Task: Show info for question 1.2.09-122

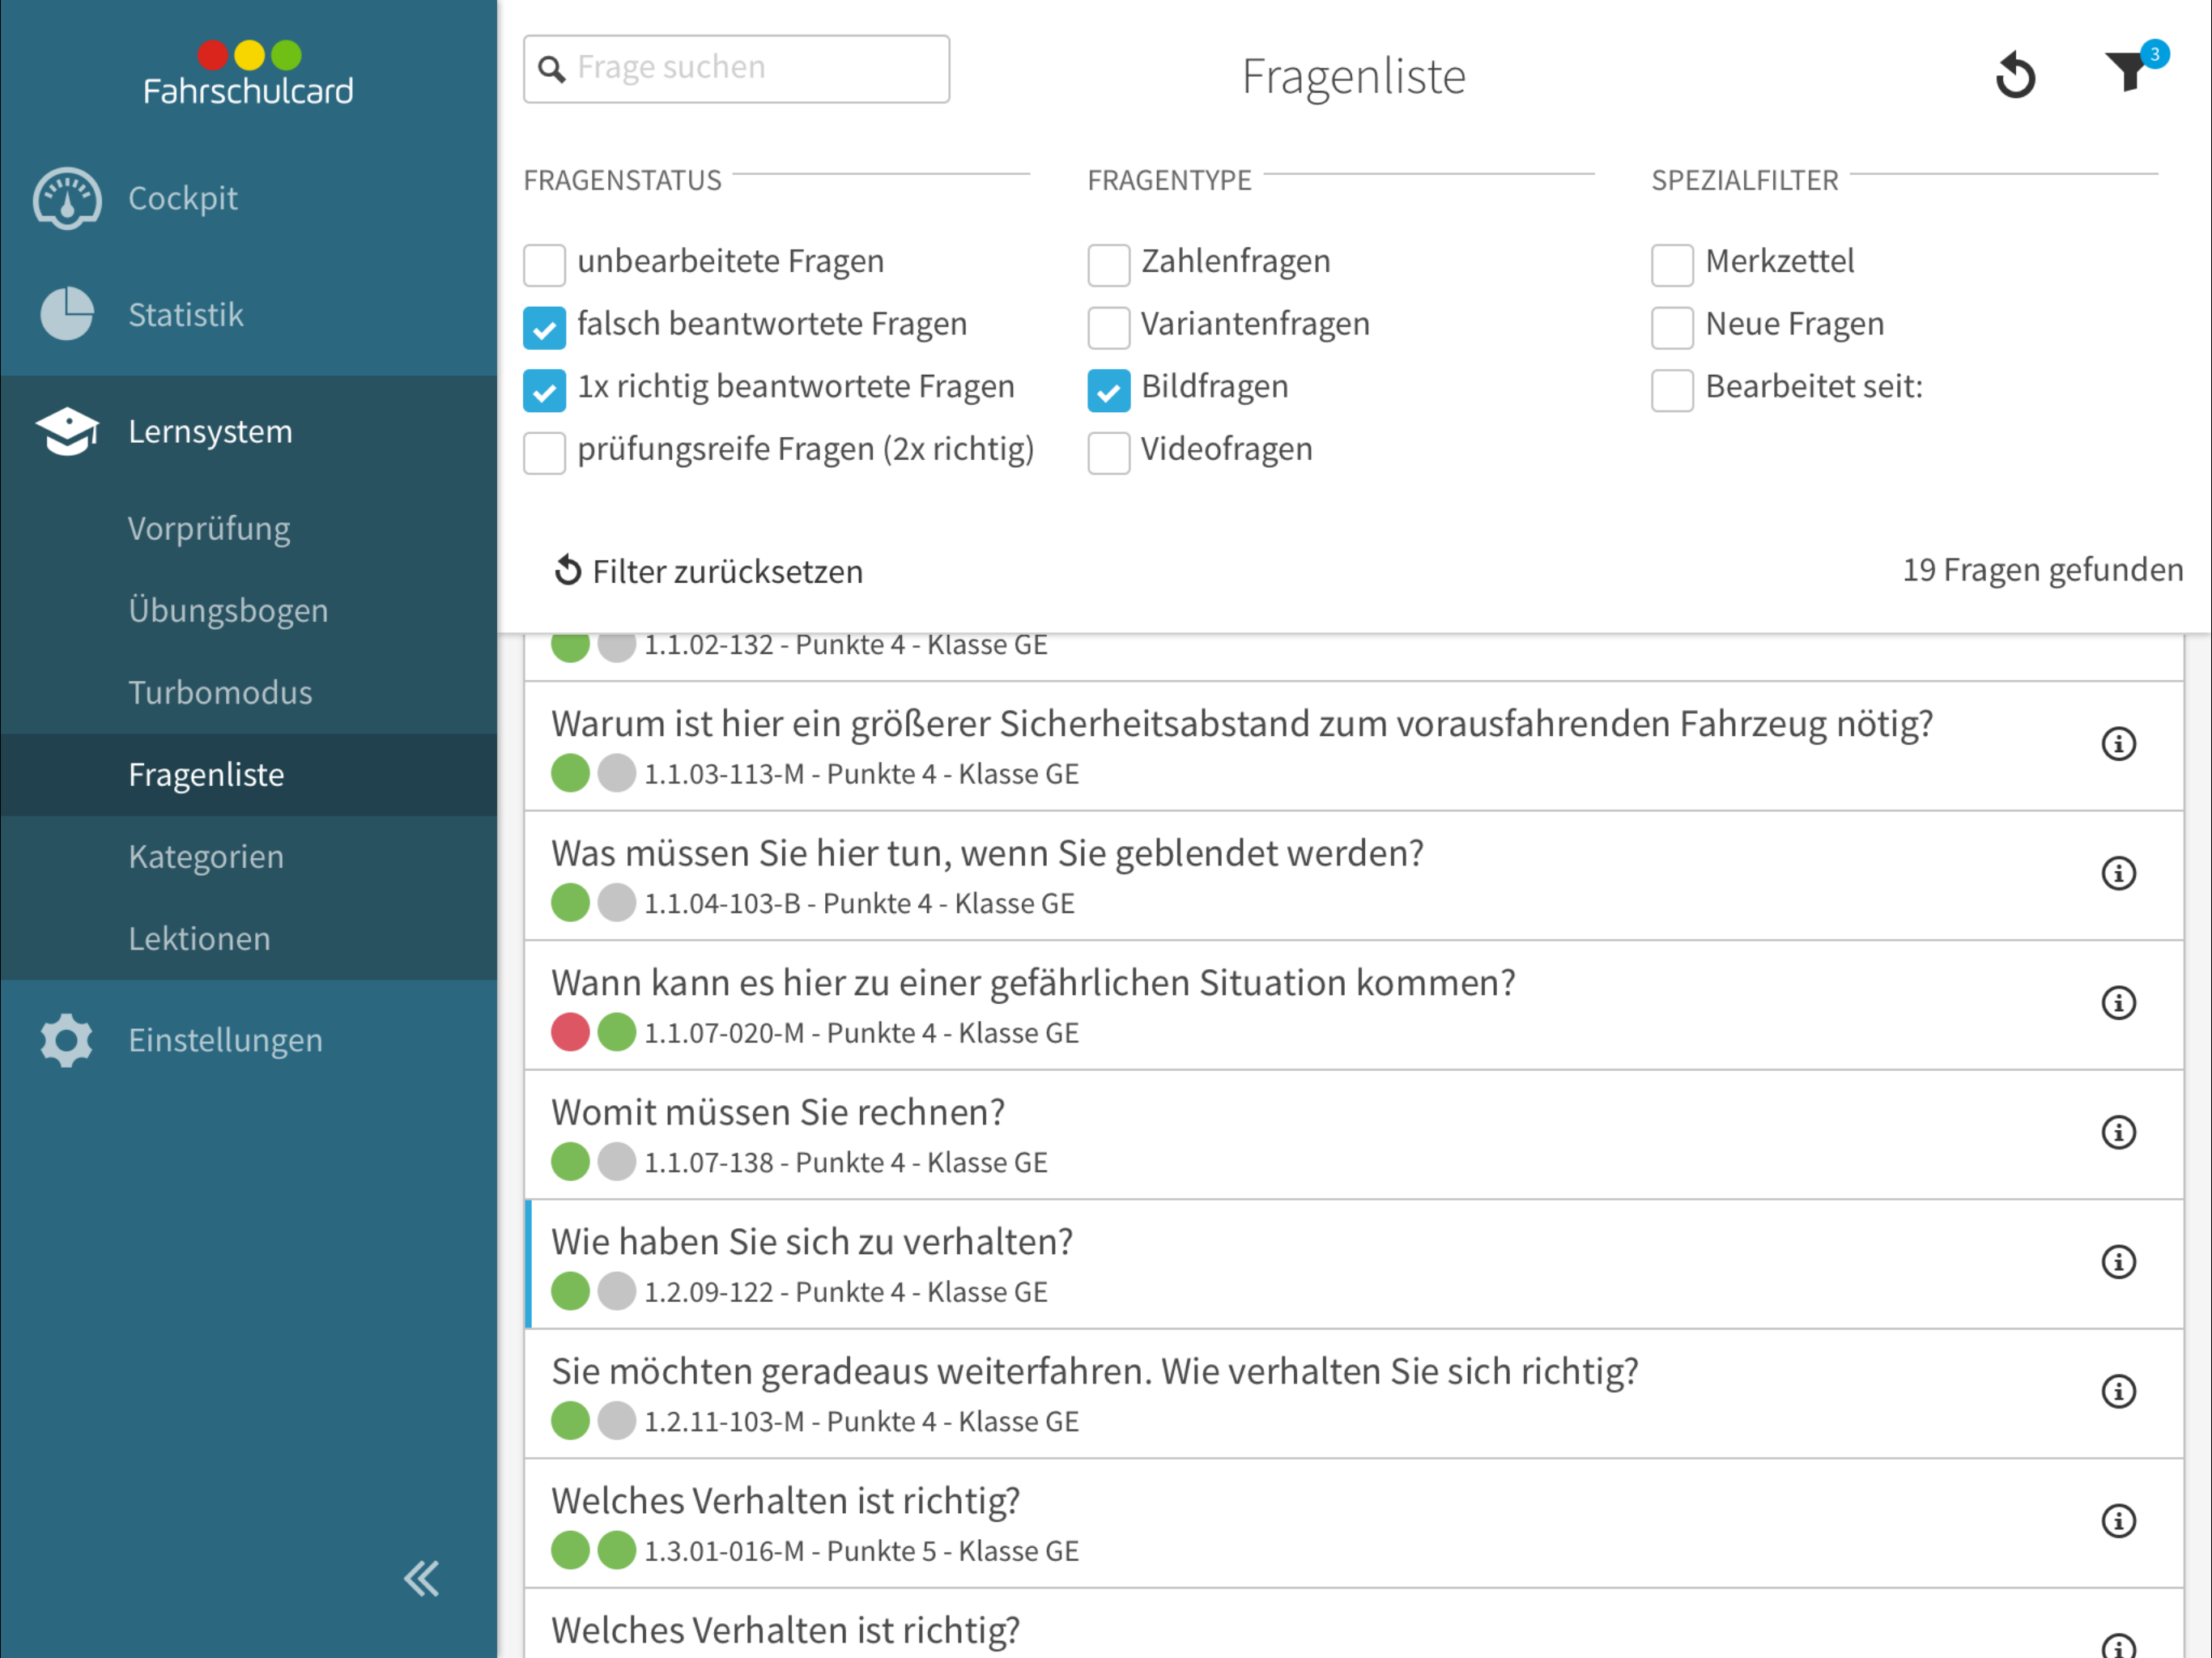Action: coord(2118,1262)
